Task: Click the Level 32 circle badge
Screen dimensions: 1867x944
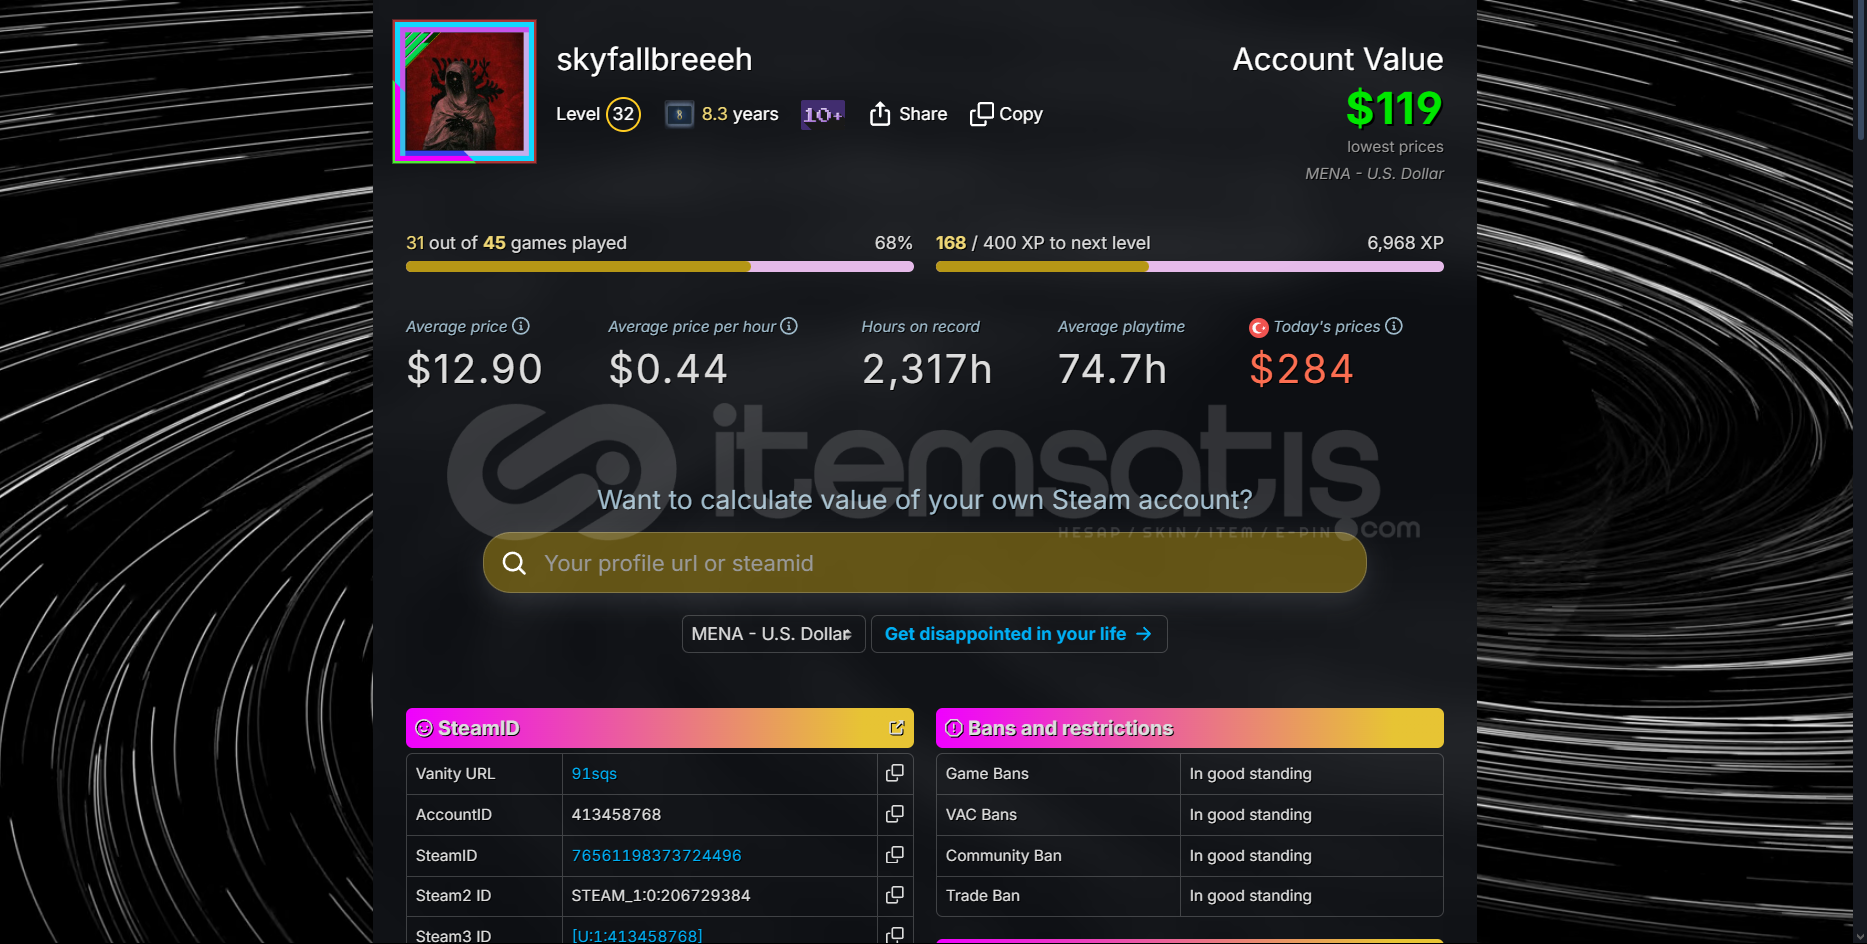Action: coord(623,114)
